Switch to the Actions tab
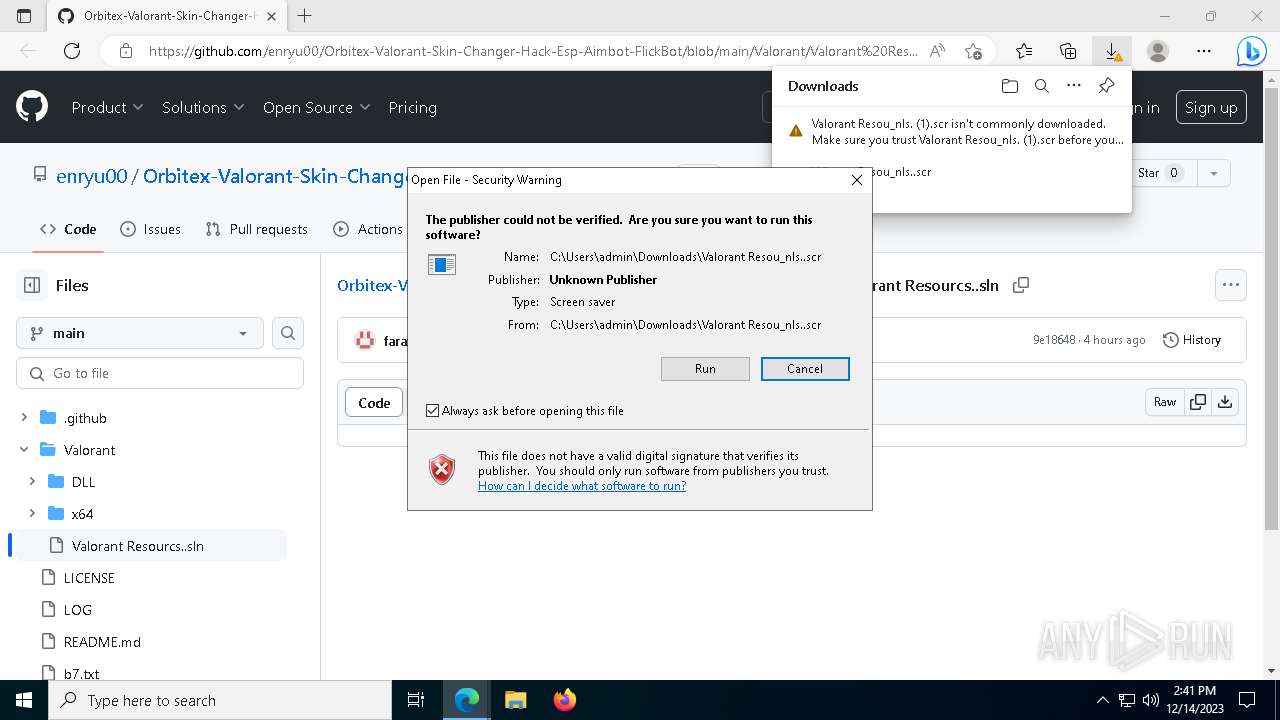This screenshot has height=720, width=1280. pos(368,229)
